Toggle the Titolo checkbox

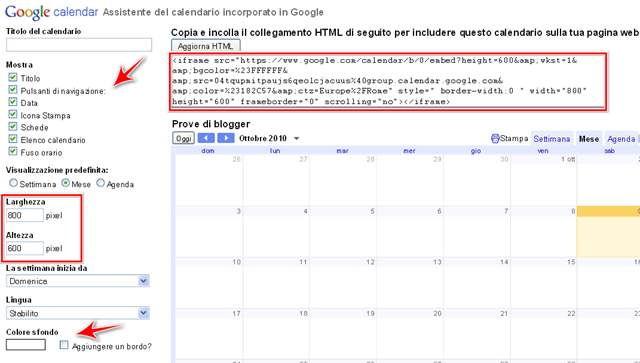pyautogui.click(x=13, y=77)
